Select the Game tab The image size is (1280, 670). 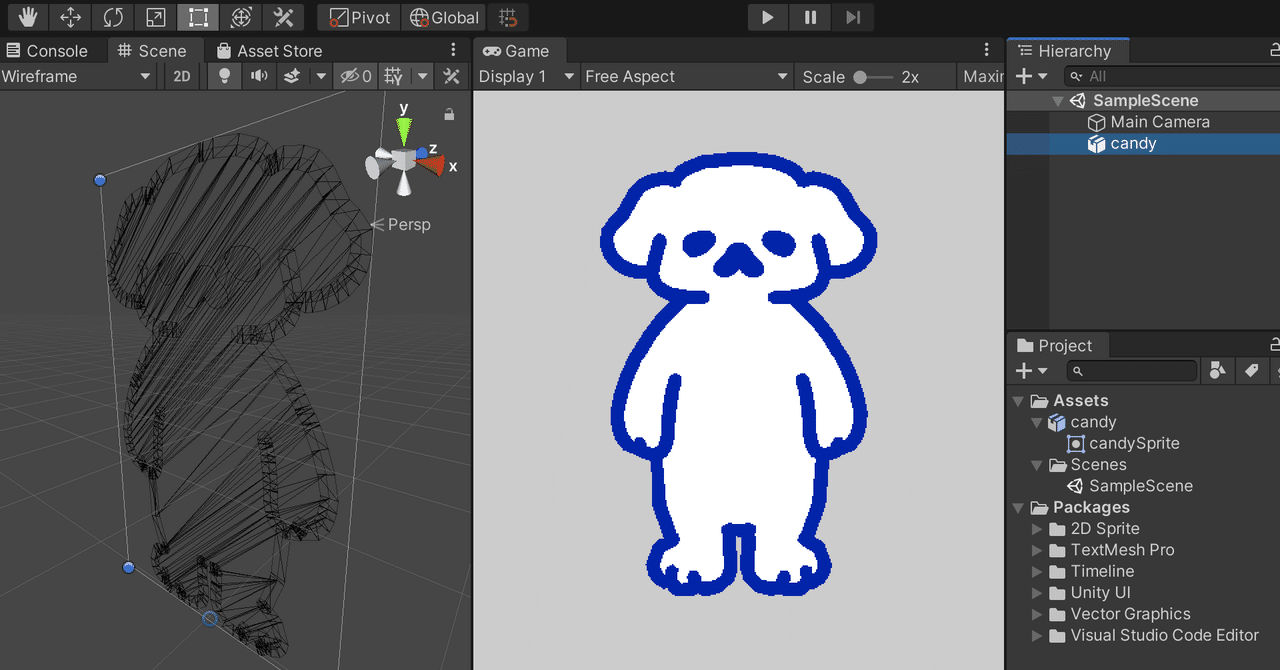(516, 51)
